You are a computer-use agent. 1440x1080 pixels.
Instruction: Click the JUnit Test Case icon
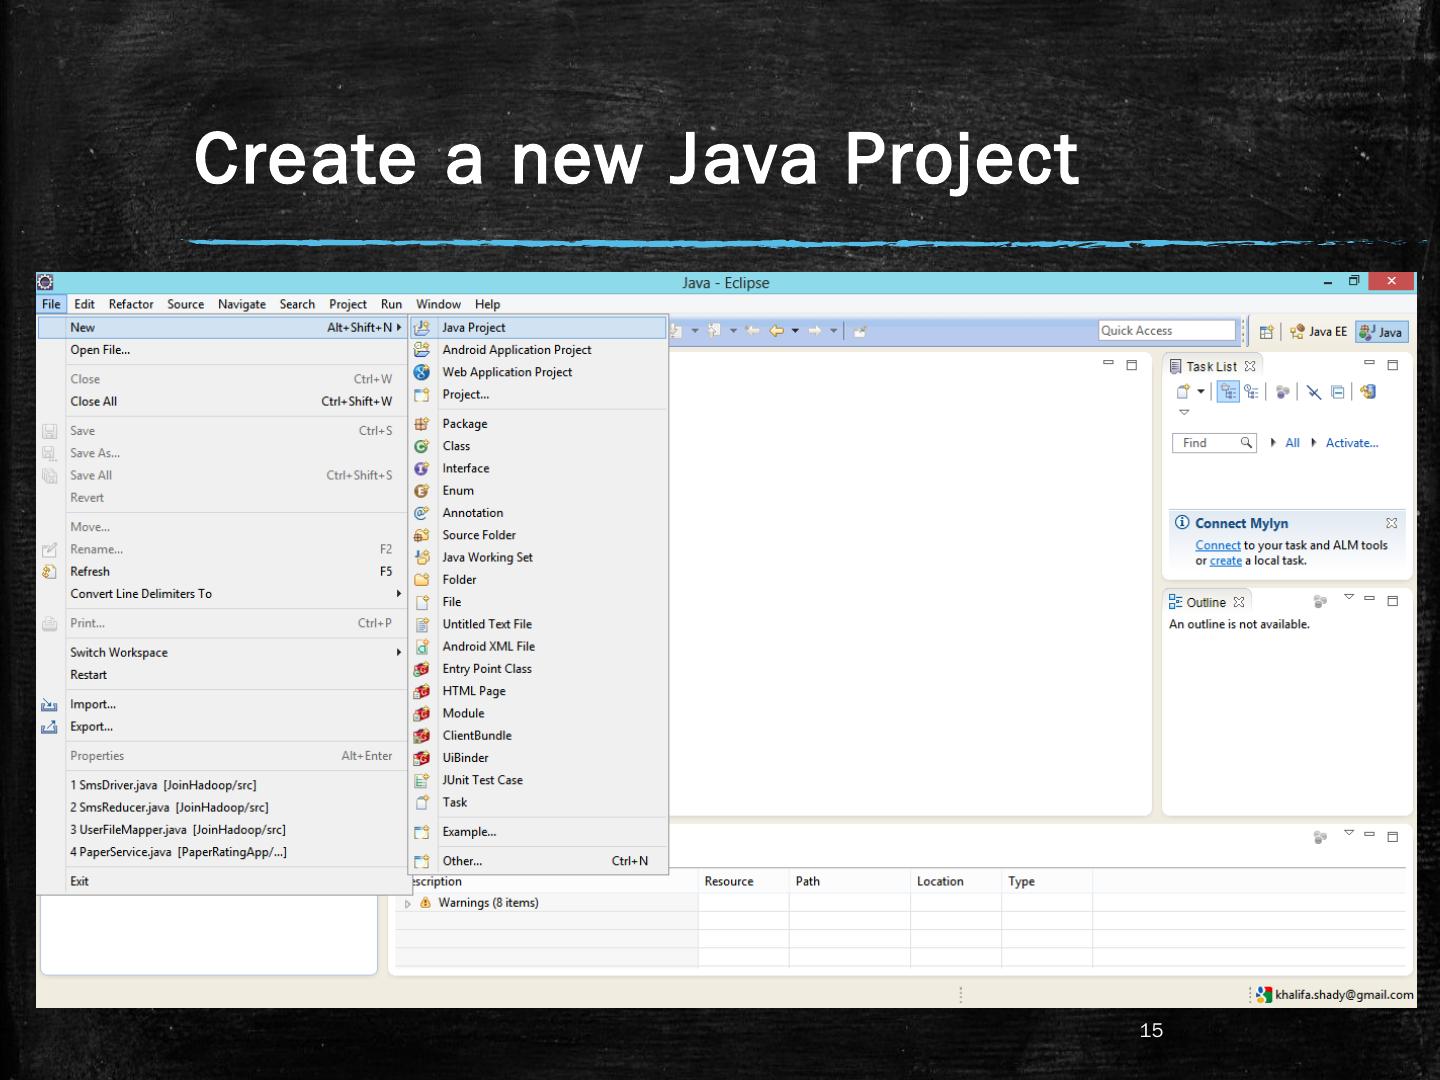click(x=422, y=781)
